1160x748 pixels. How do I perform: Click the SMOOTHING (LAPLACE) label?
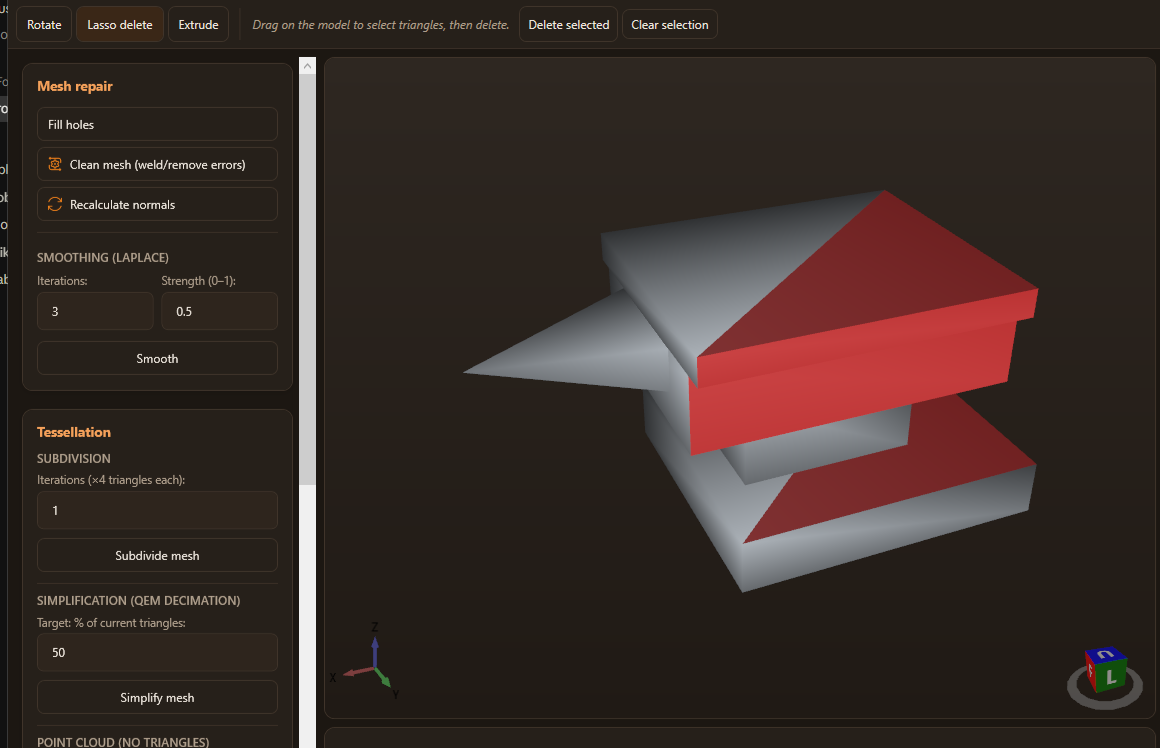tap(103, 257)
